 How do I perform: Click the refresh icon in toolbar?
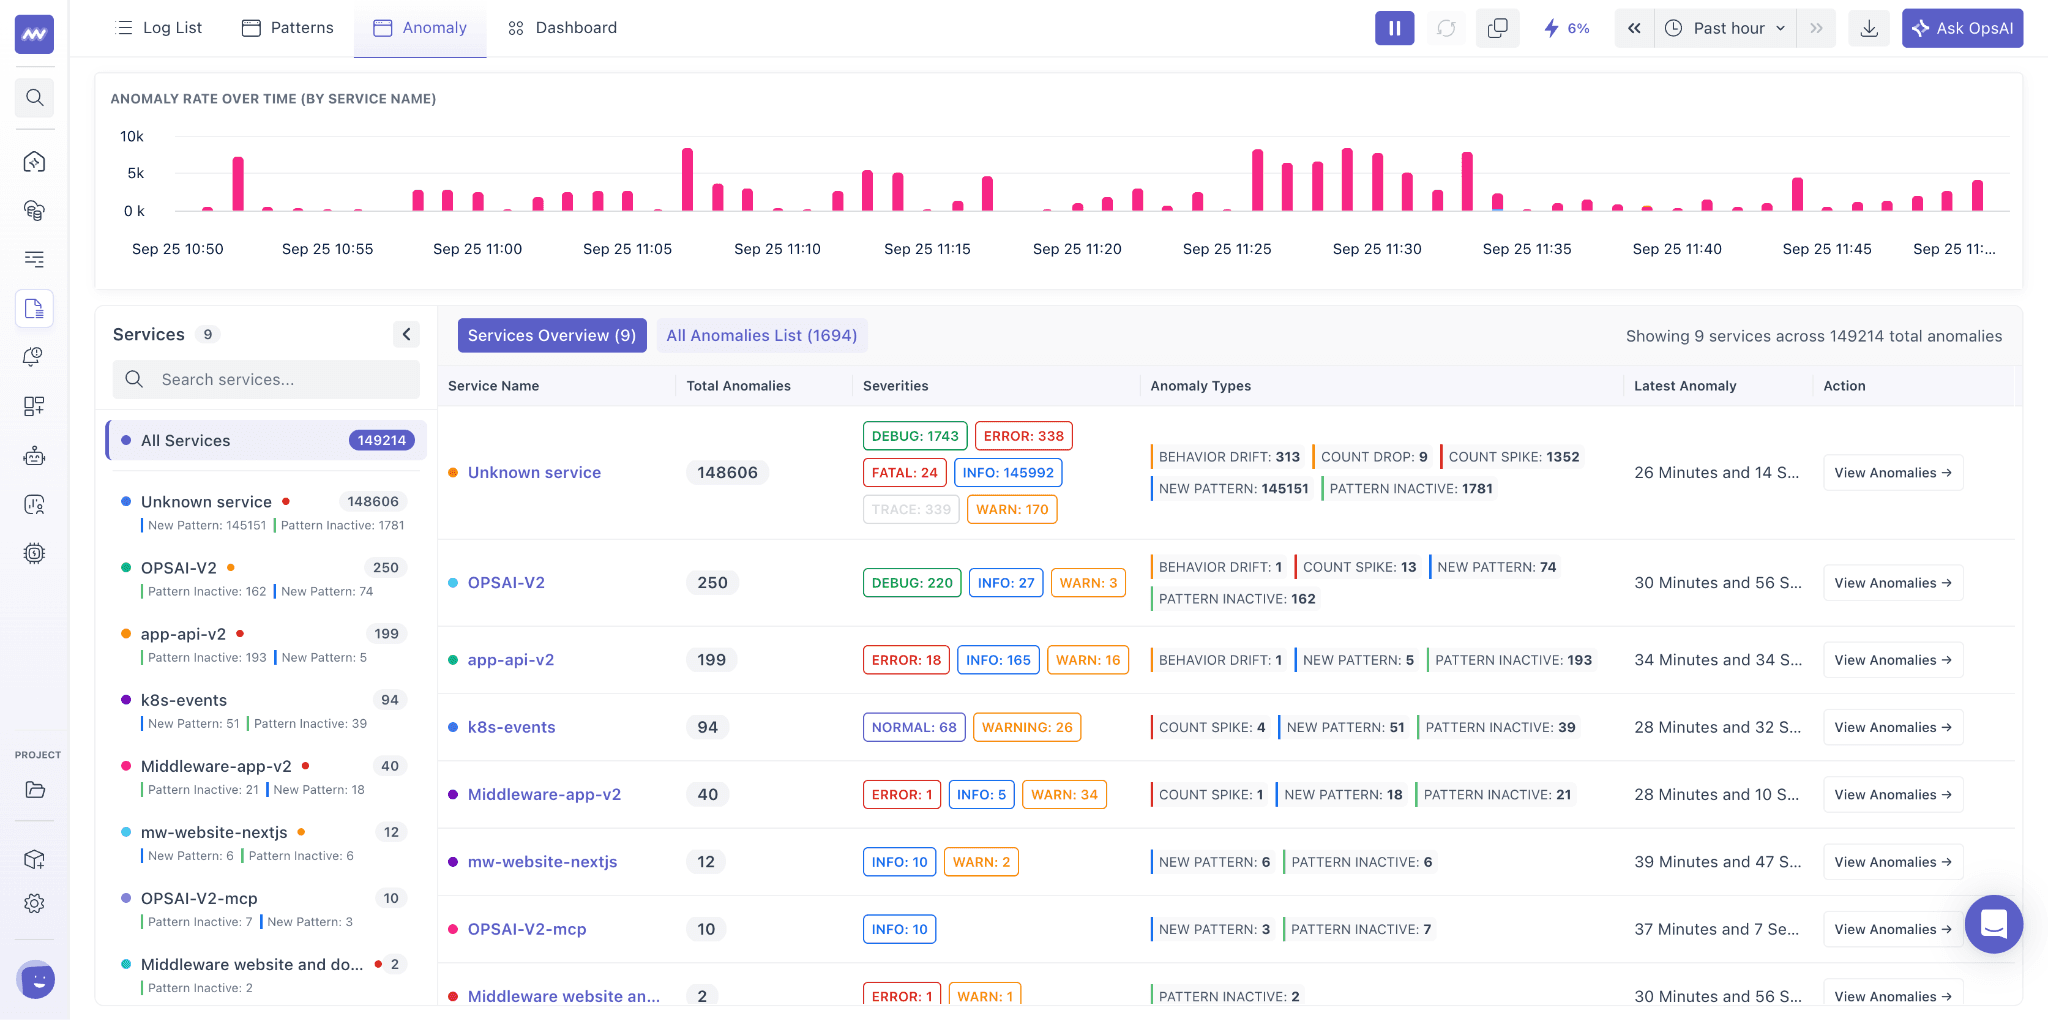tap(1446, 28)
